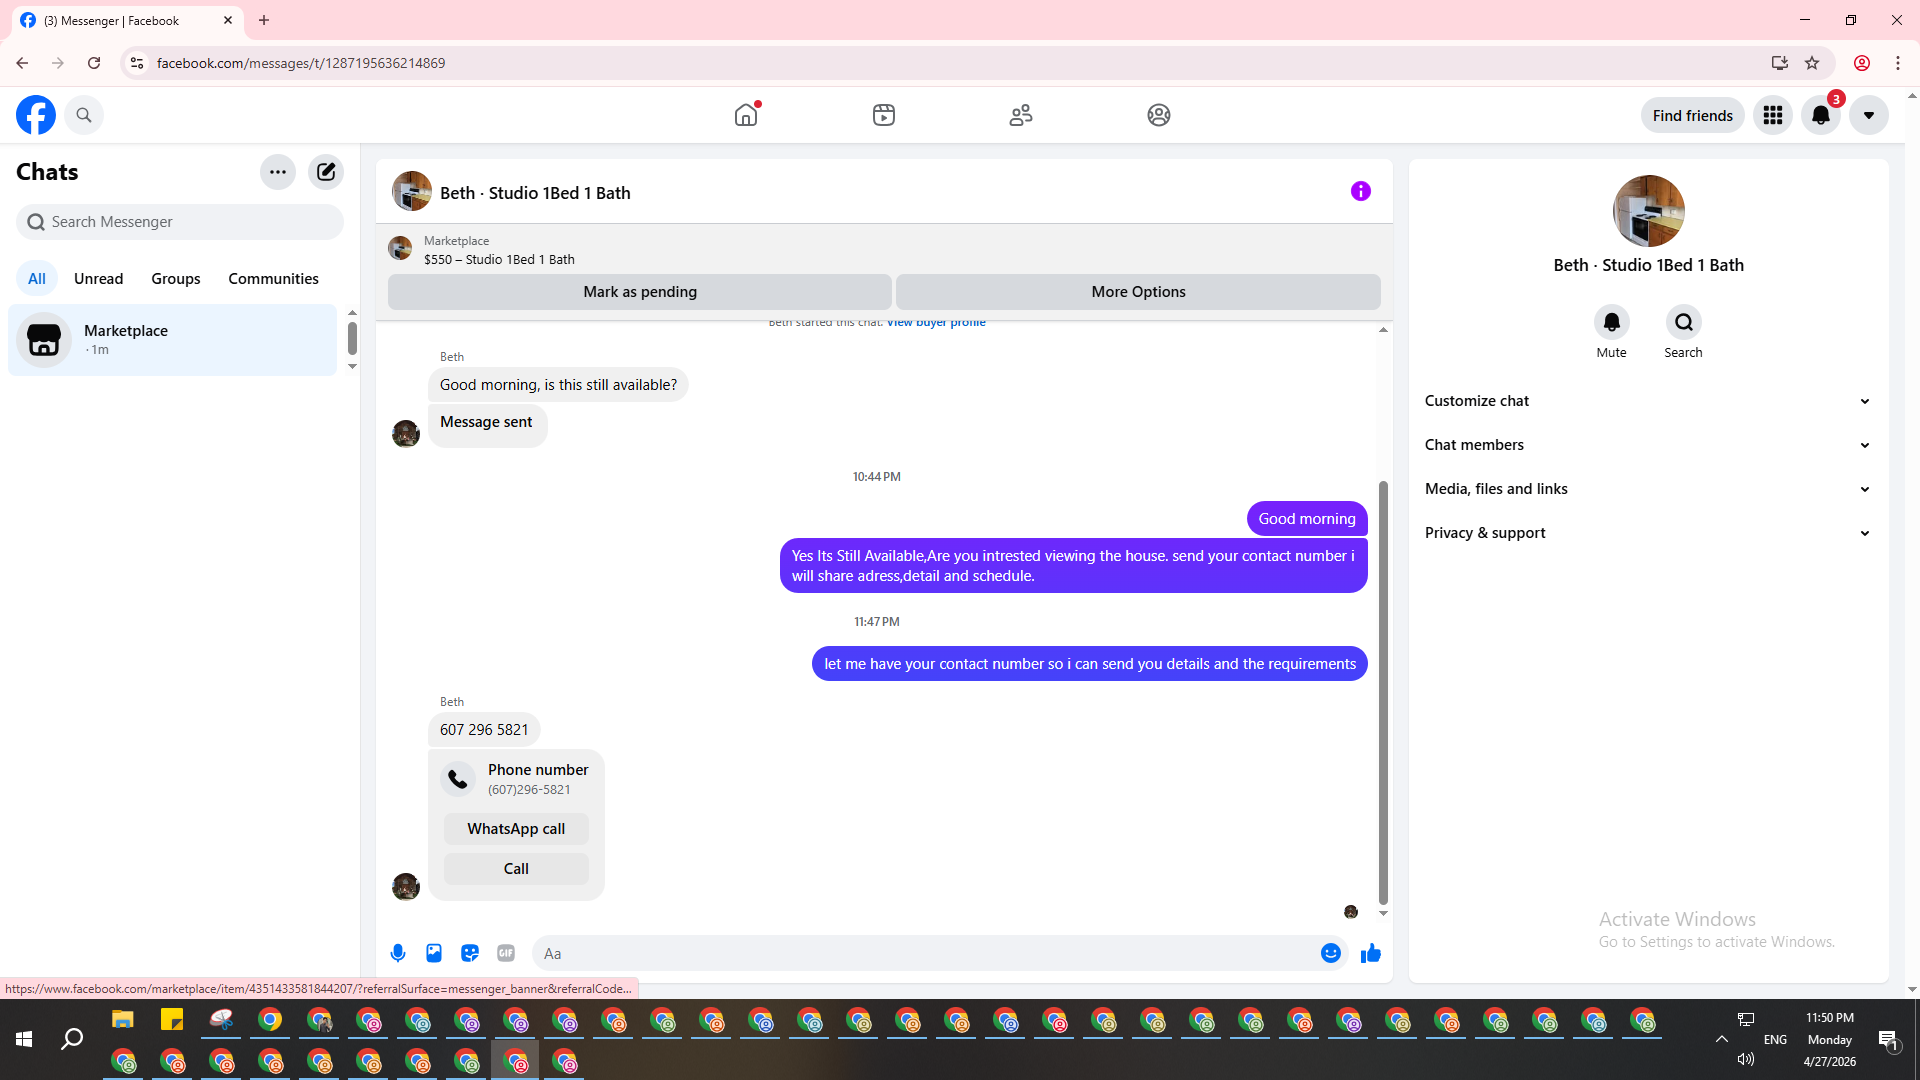Open the notifications bell with 3 badge
1920x1080 pixels.
pyautogui.click(x=1821, y=115)
